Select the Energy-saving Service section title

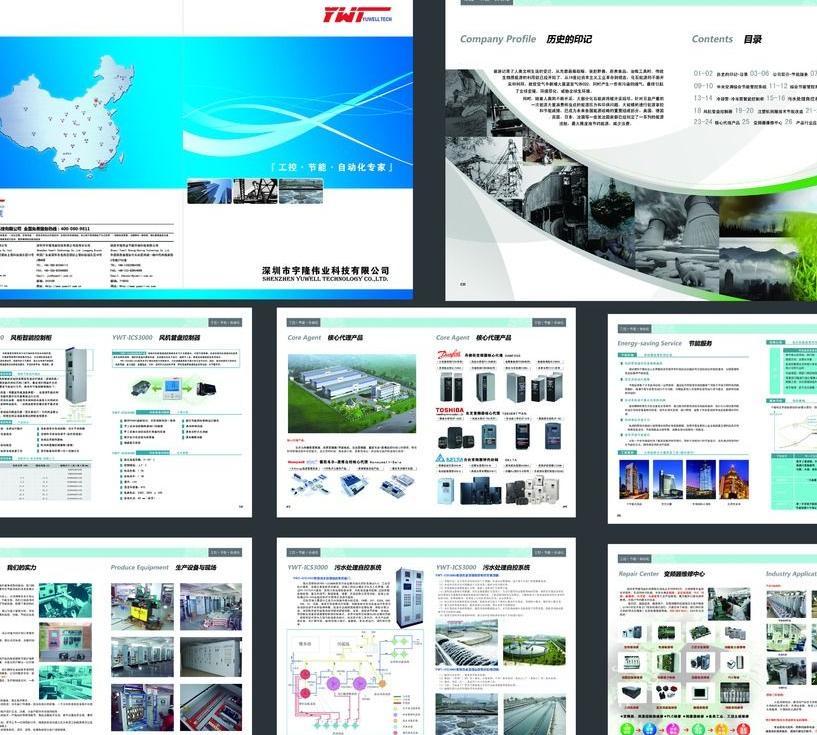(x=649, y=343)
